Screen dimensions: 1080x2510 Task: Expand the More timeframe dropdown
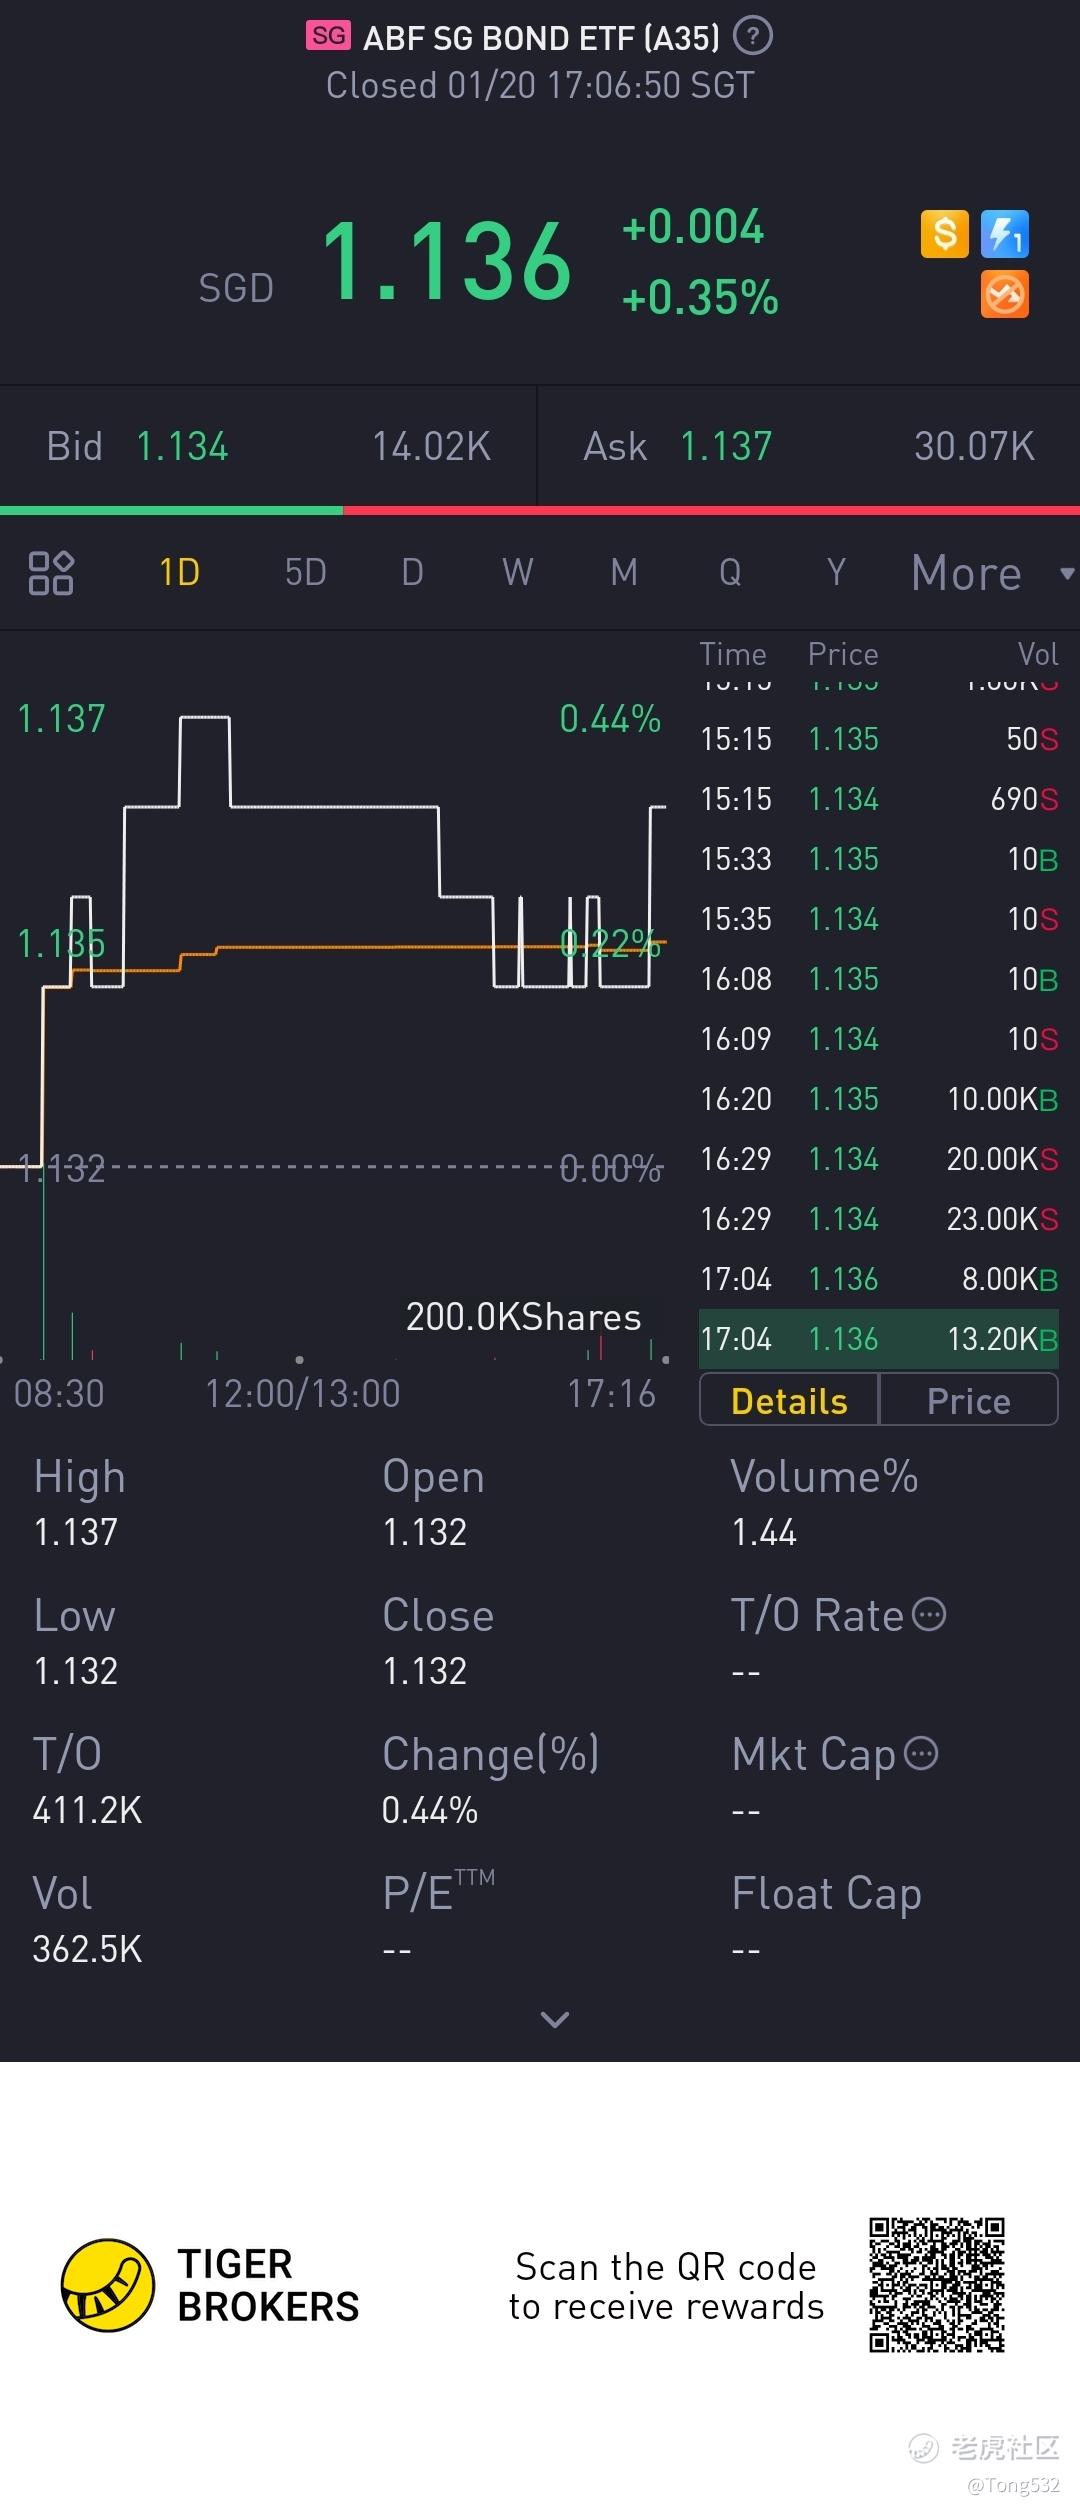click(x=992, y=573)
